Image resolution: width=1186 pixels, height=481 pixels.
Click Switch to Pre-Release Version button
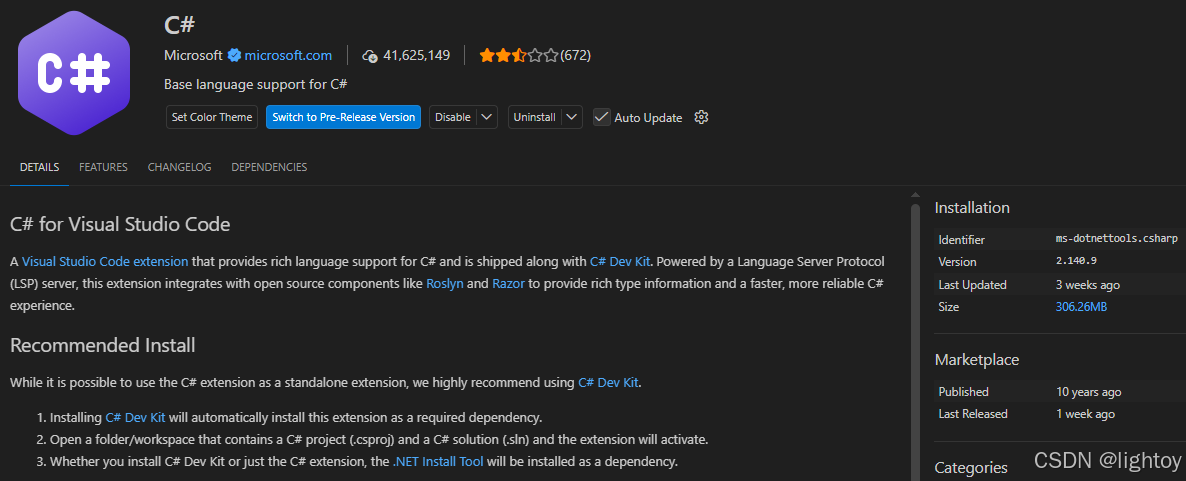pos(343,117)
